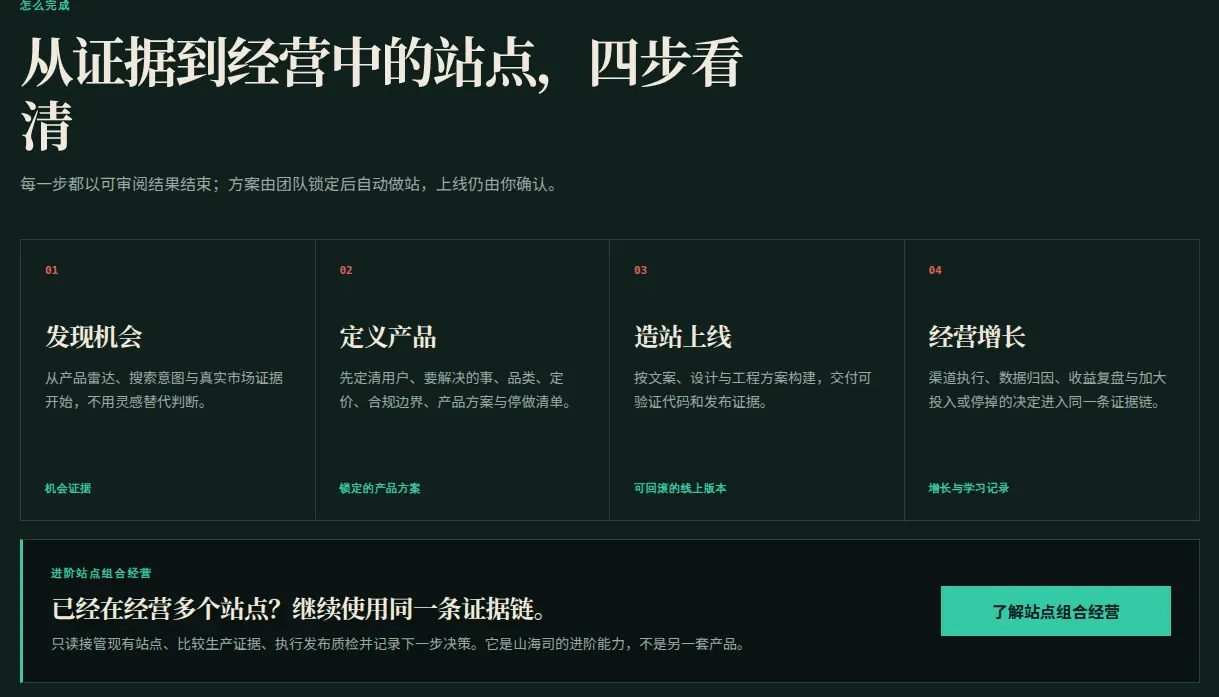Click the banner description about 只读接管现有站点
1219x697 pixels.
[398, 643]
